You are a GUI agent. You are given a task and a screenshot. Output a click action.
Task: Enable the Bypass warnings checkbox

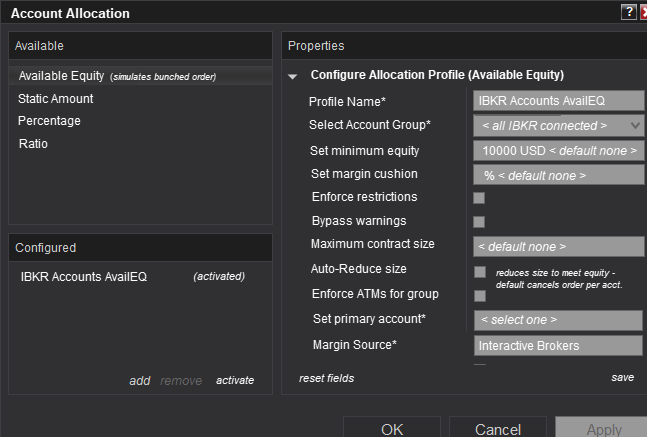(479, 222)
